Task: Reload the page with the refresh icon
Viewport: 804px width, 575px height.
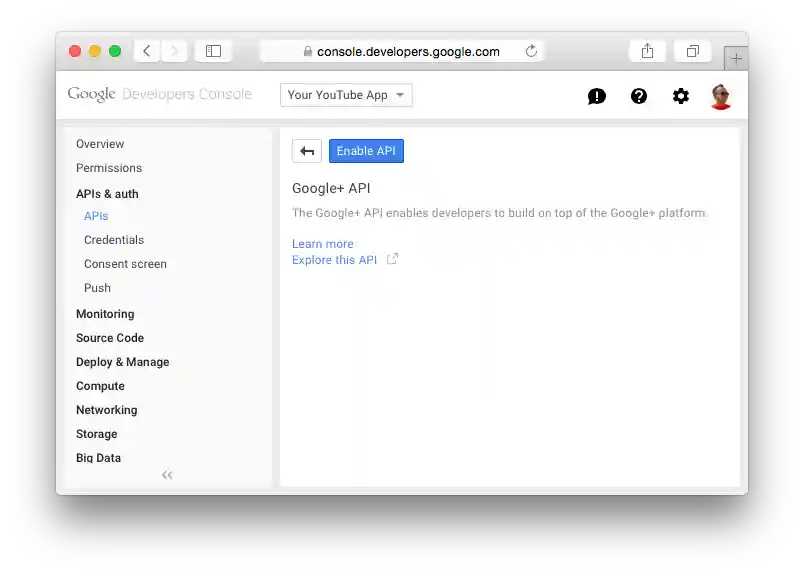Action: 531,51
